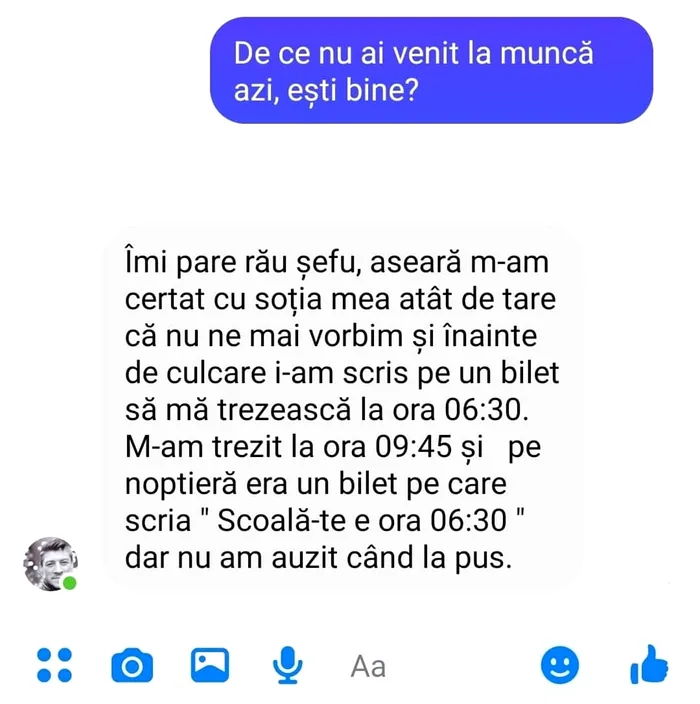Select the gray received message bubble
Image resolution: width=700 pixels, height=704 pixels.
pos(343,409)
